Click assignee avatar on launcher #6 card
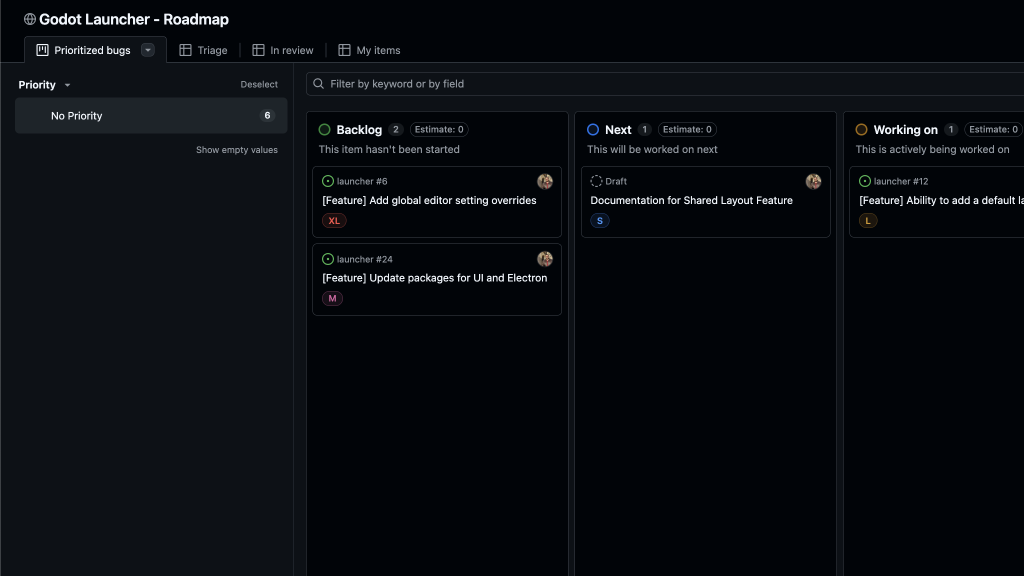The width and height of the screenshot is (1024, 576). pos(545,182)
